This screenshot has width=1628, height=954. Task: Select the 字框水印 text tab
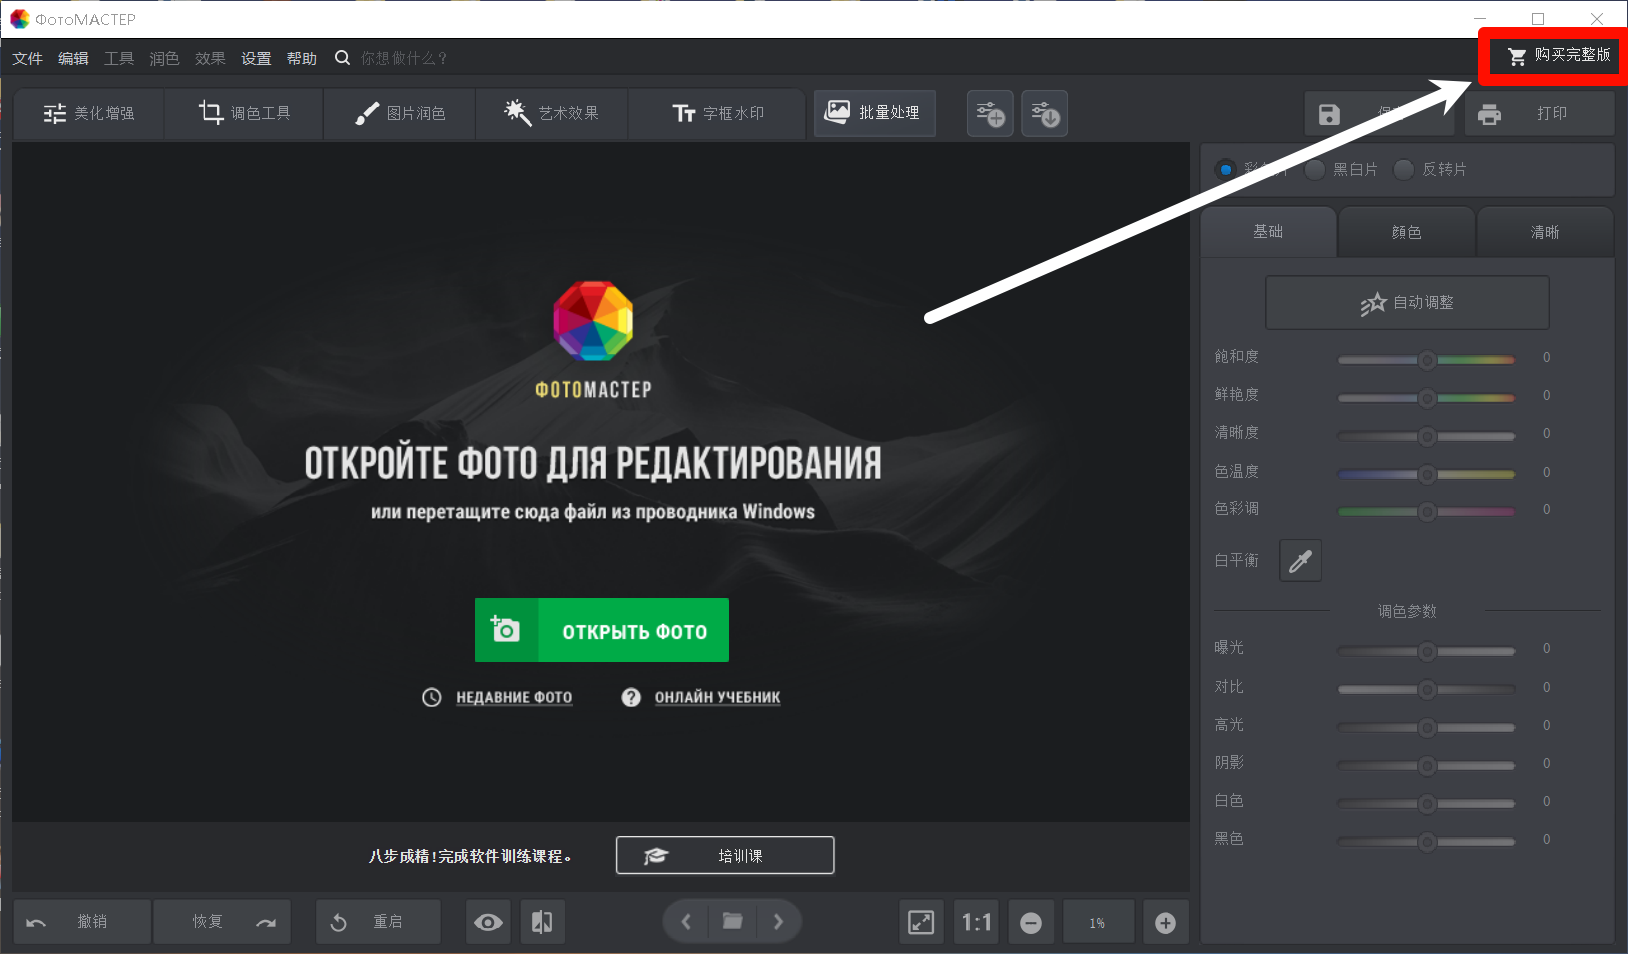[x=717, y=113]
